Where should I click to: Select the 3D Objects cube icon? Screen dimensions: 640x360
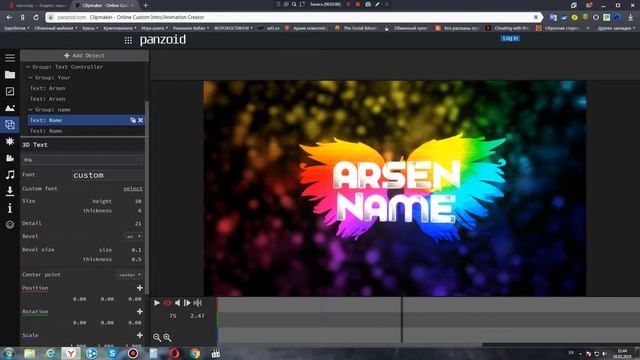coord(10,124)
